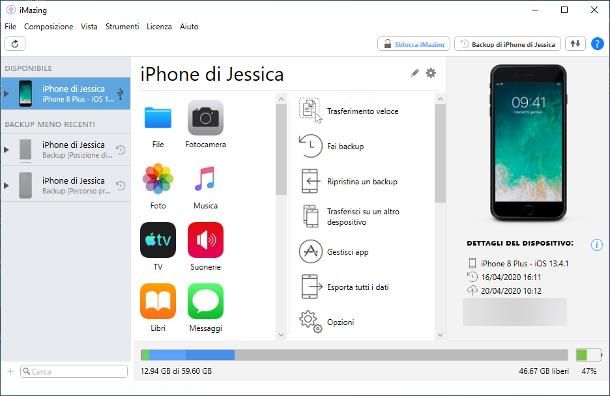The image size is (610, 396).
Task: Click USB connection icon on selected device
Action: [x=120, y=93]
